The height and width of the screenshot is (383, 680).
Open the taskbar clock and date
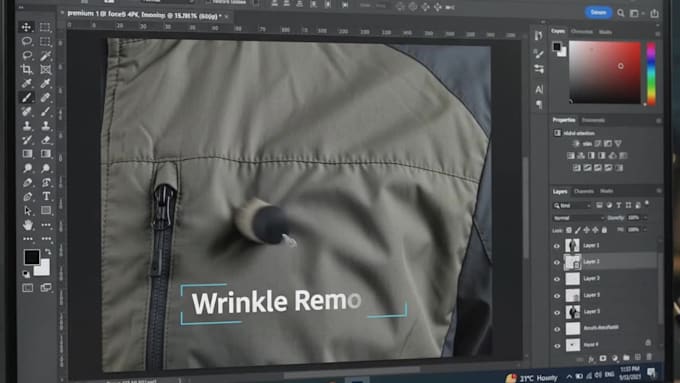tap(630, 373)
